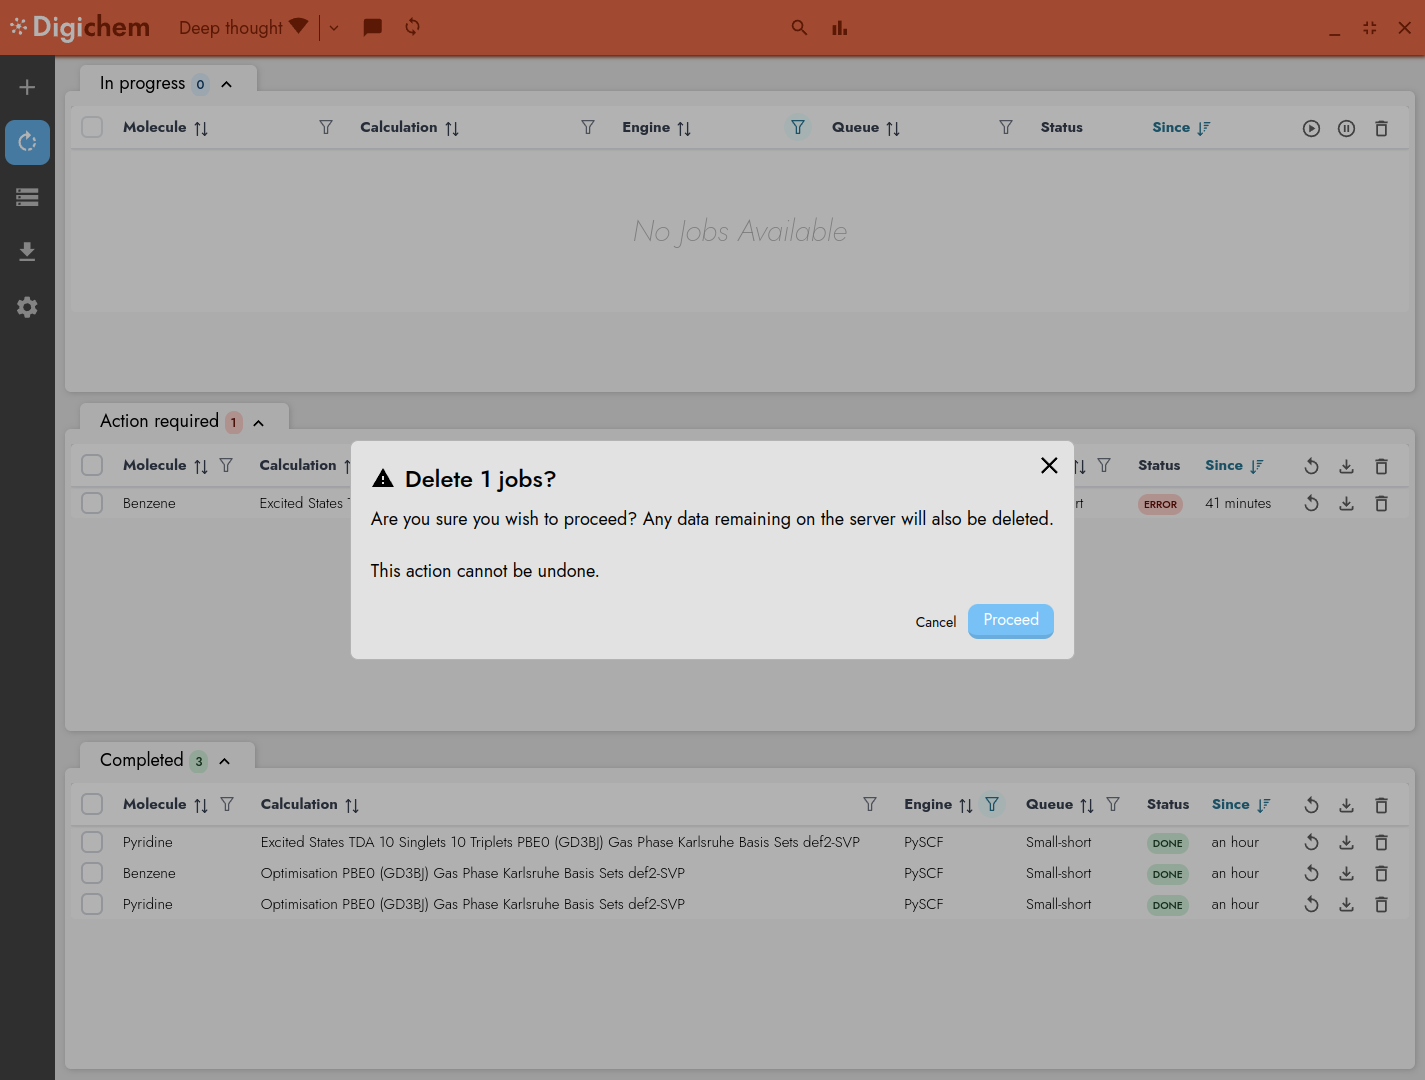Collapse the Completed section chevron
This screenshot has width=1425, height=1080.
point(225,761)
